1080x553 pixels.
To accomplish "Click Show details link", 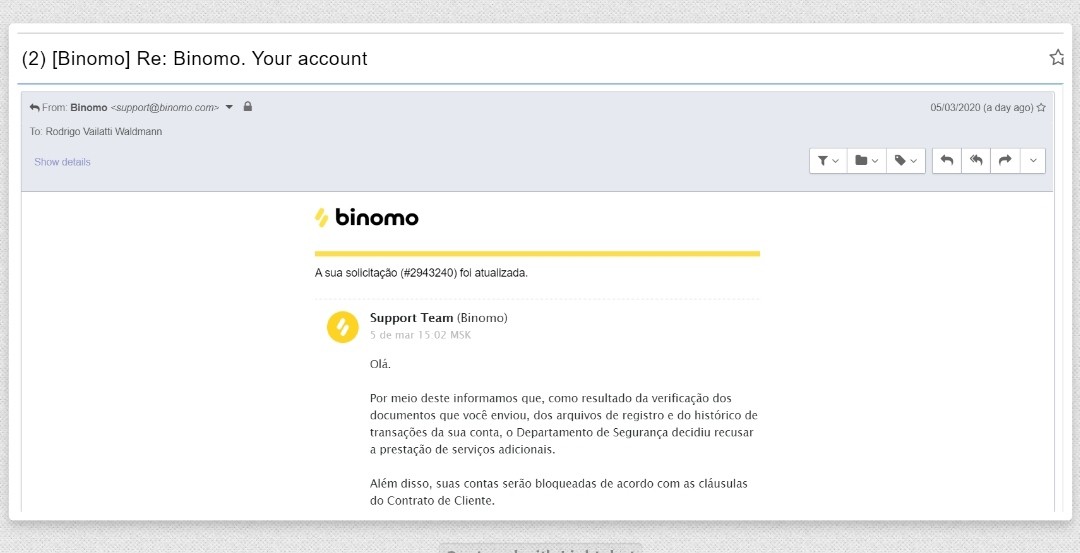I will point(62,162).
